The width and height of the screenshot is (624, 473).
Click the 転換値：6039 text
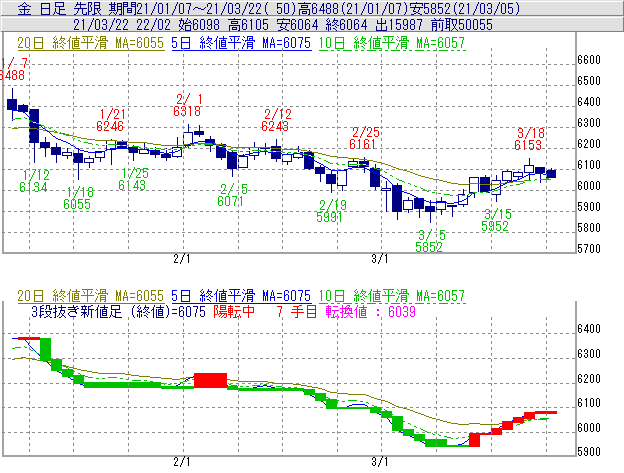coord(370,311)
